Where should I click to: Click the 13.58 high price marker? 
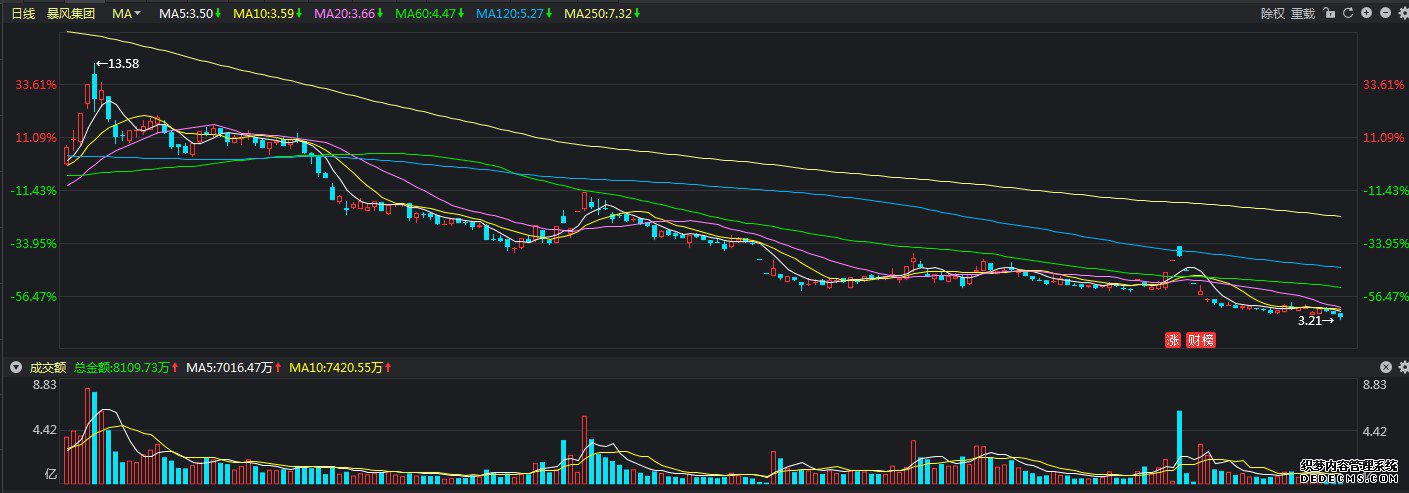[x=118, y=64]
